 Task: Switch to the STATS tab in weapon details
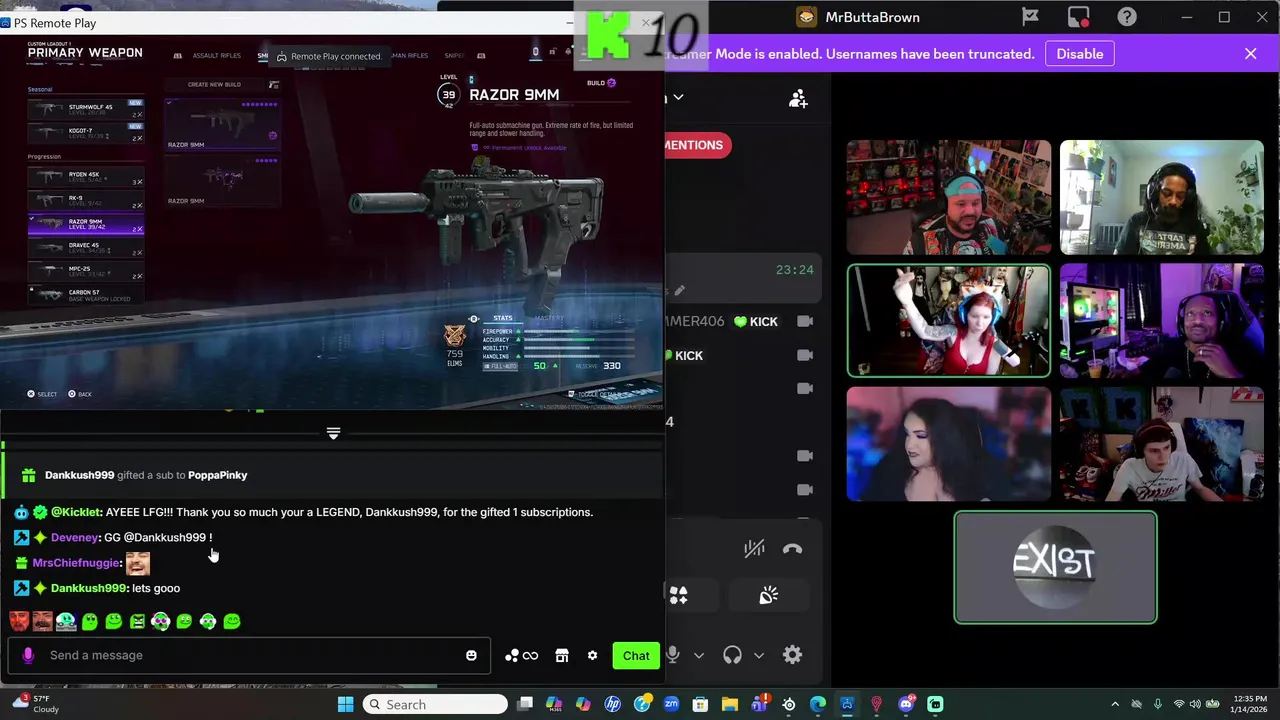(x=502, y=318)
